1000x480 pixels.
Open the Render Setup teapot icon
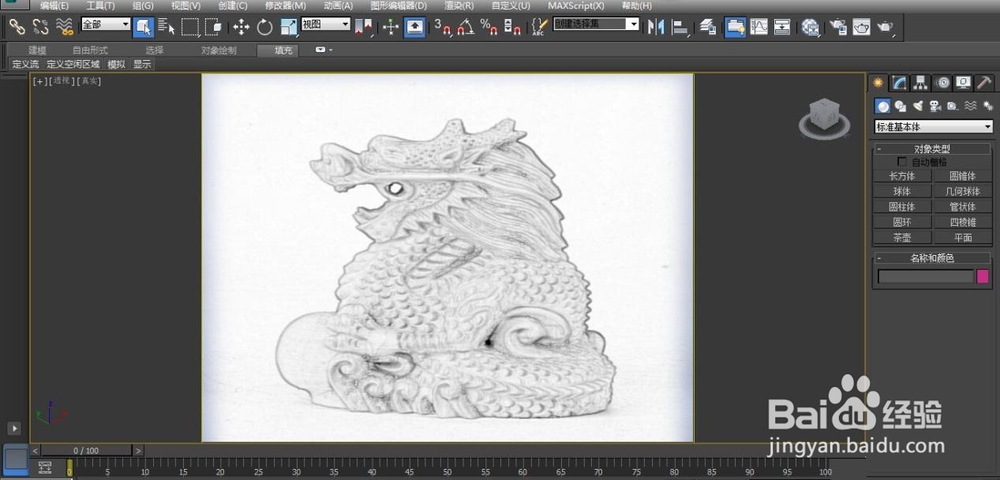tap(838, 27)
